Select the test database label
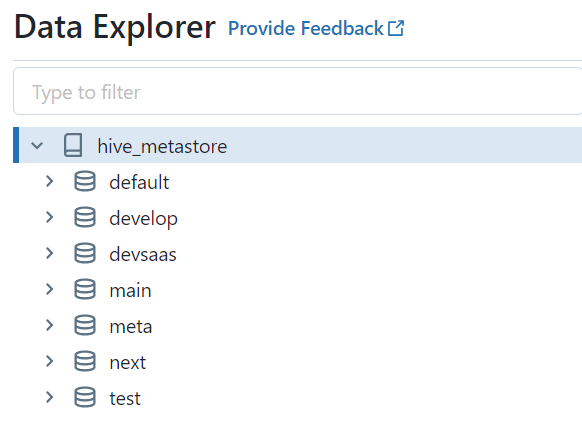Viewport: 582px width, 421px height. 125,398
